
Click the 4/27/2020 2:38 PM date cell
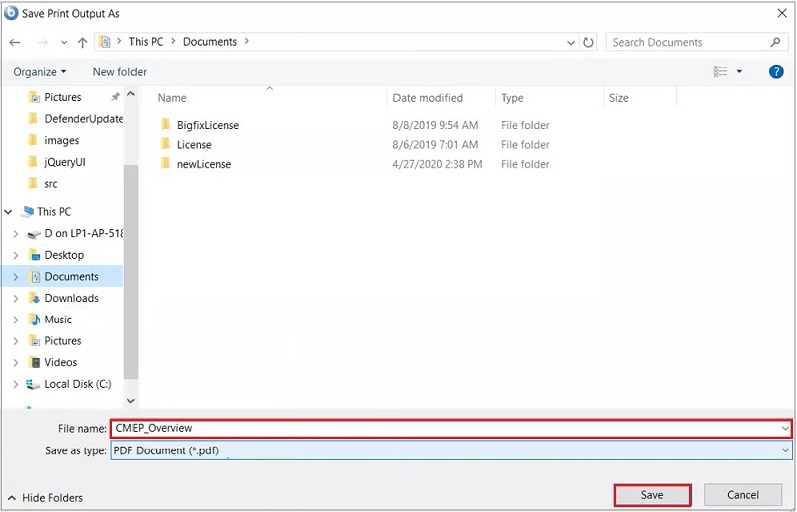(x=437, y=164)
